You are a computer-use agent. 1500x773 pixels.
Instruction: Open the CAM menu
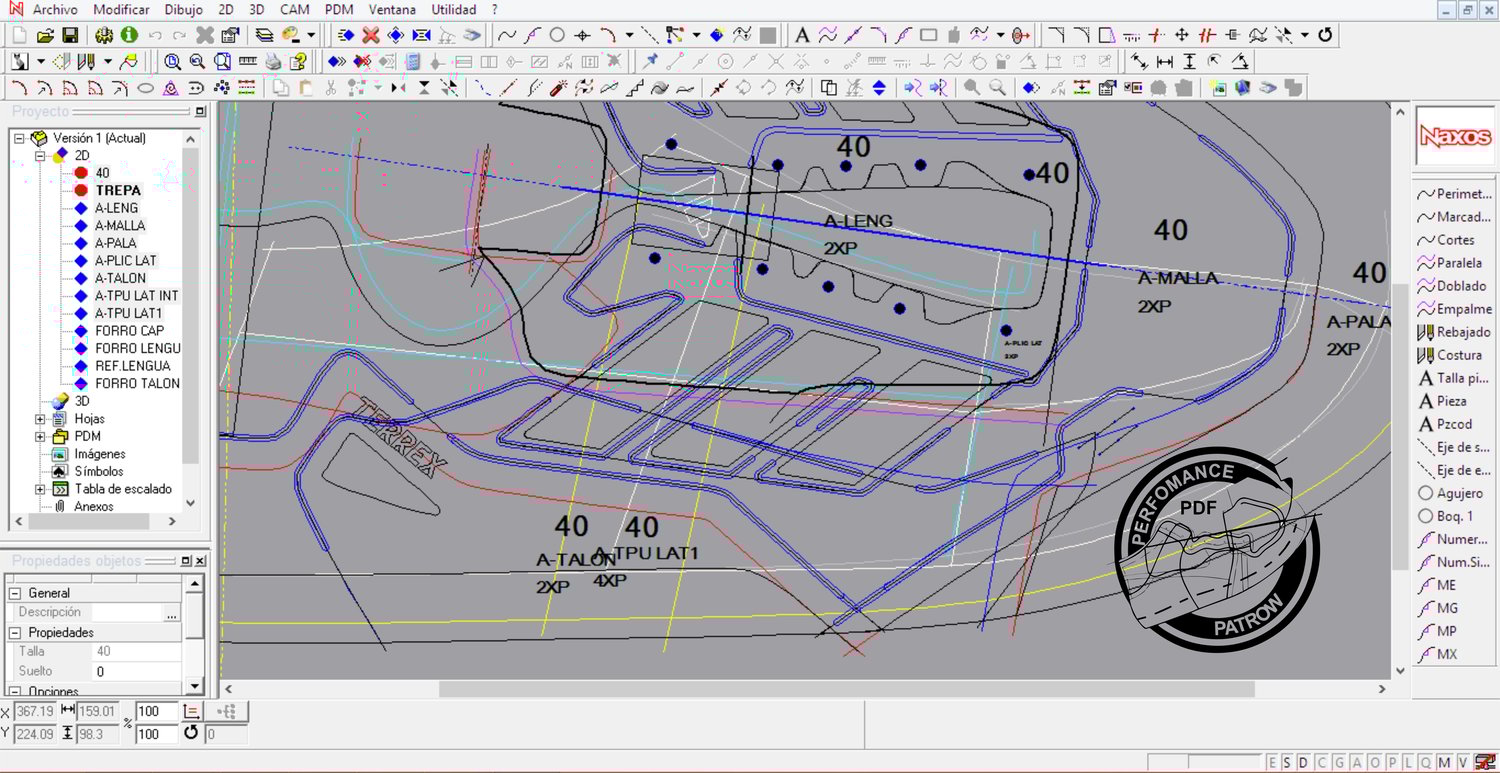(x=294, y=10)
